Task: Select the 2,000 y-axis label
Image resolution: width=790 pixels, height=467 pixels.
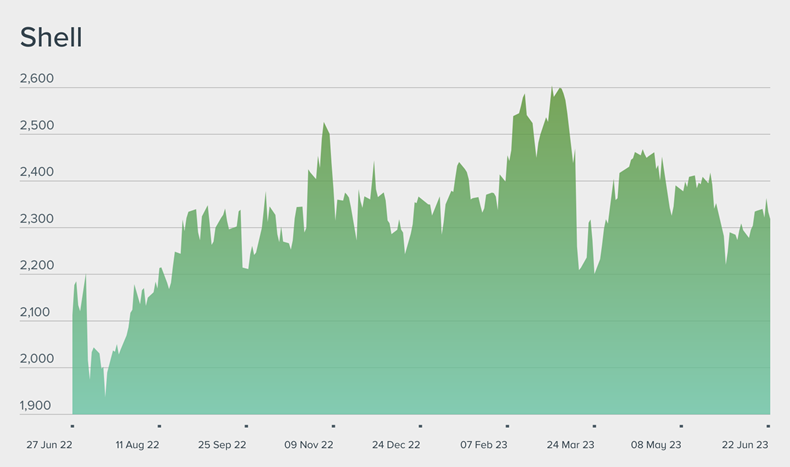Action: click(37, 359)
